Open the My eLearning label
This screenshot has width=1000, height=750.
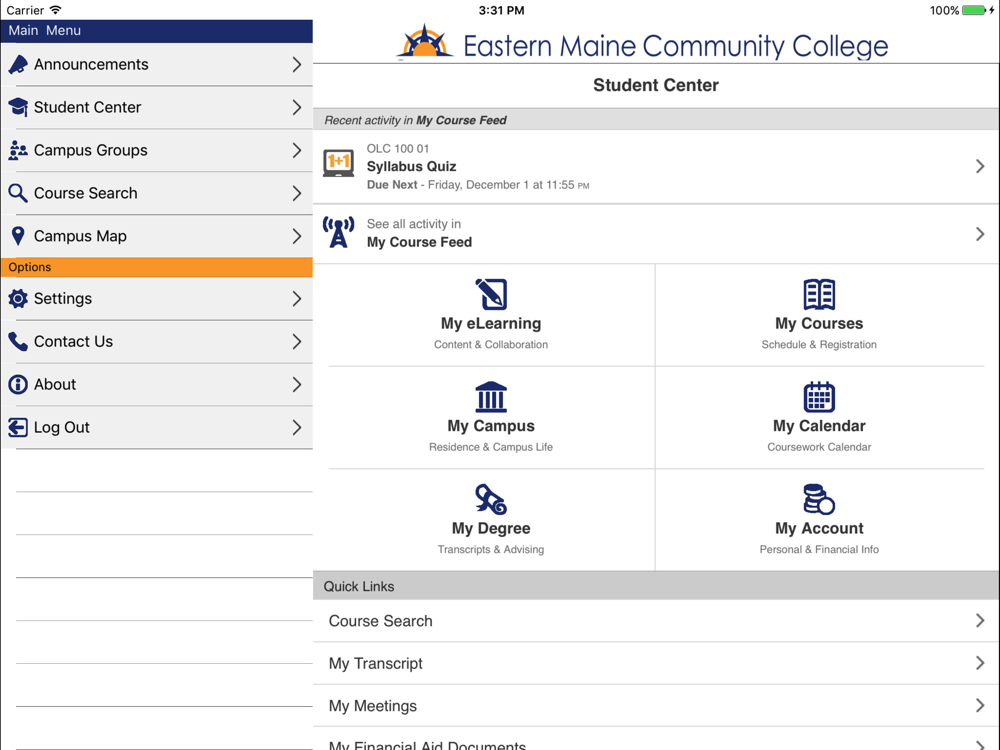tap(491, 323)
